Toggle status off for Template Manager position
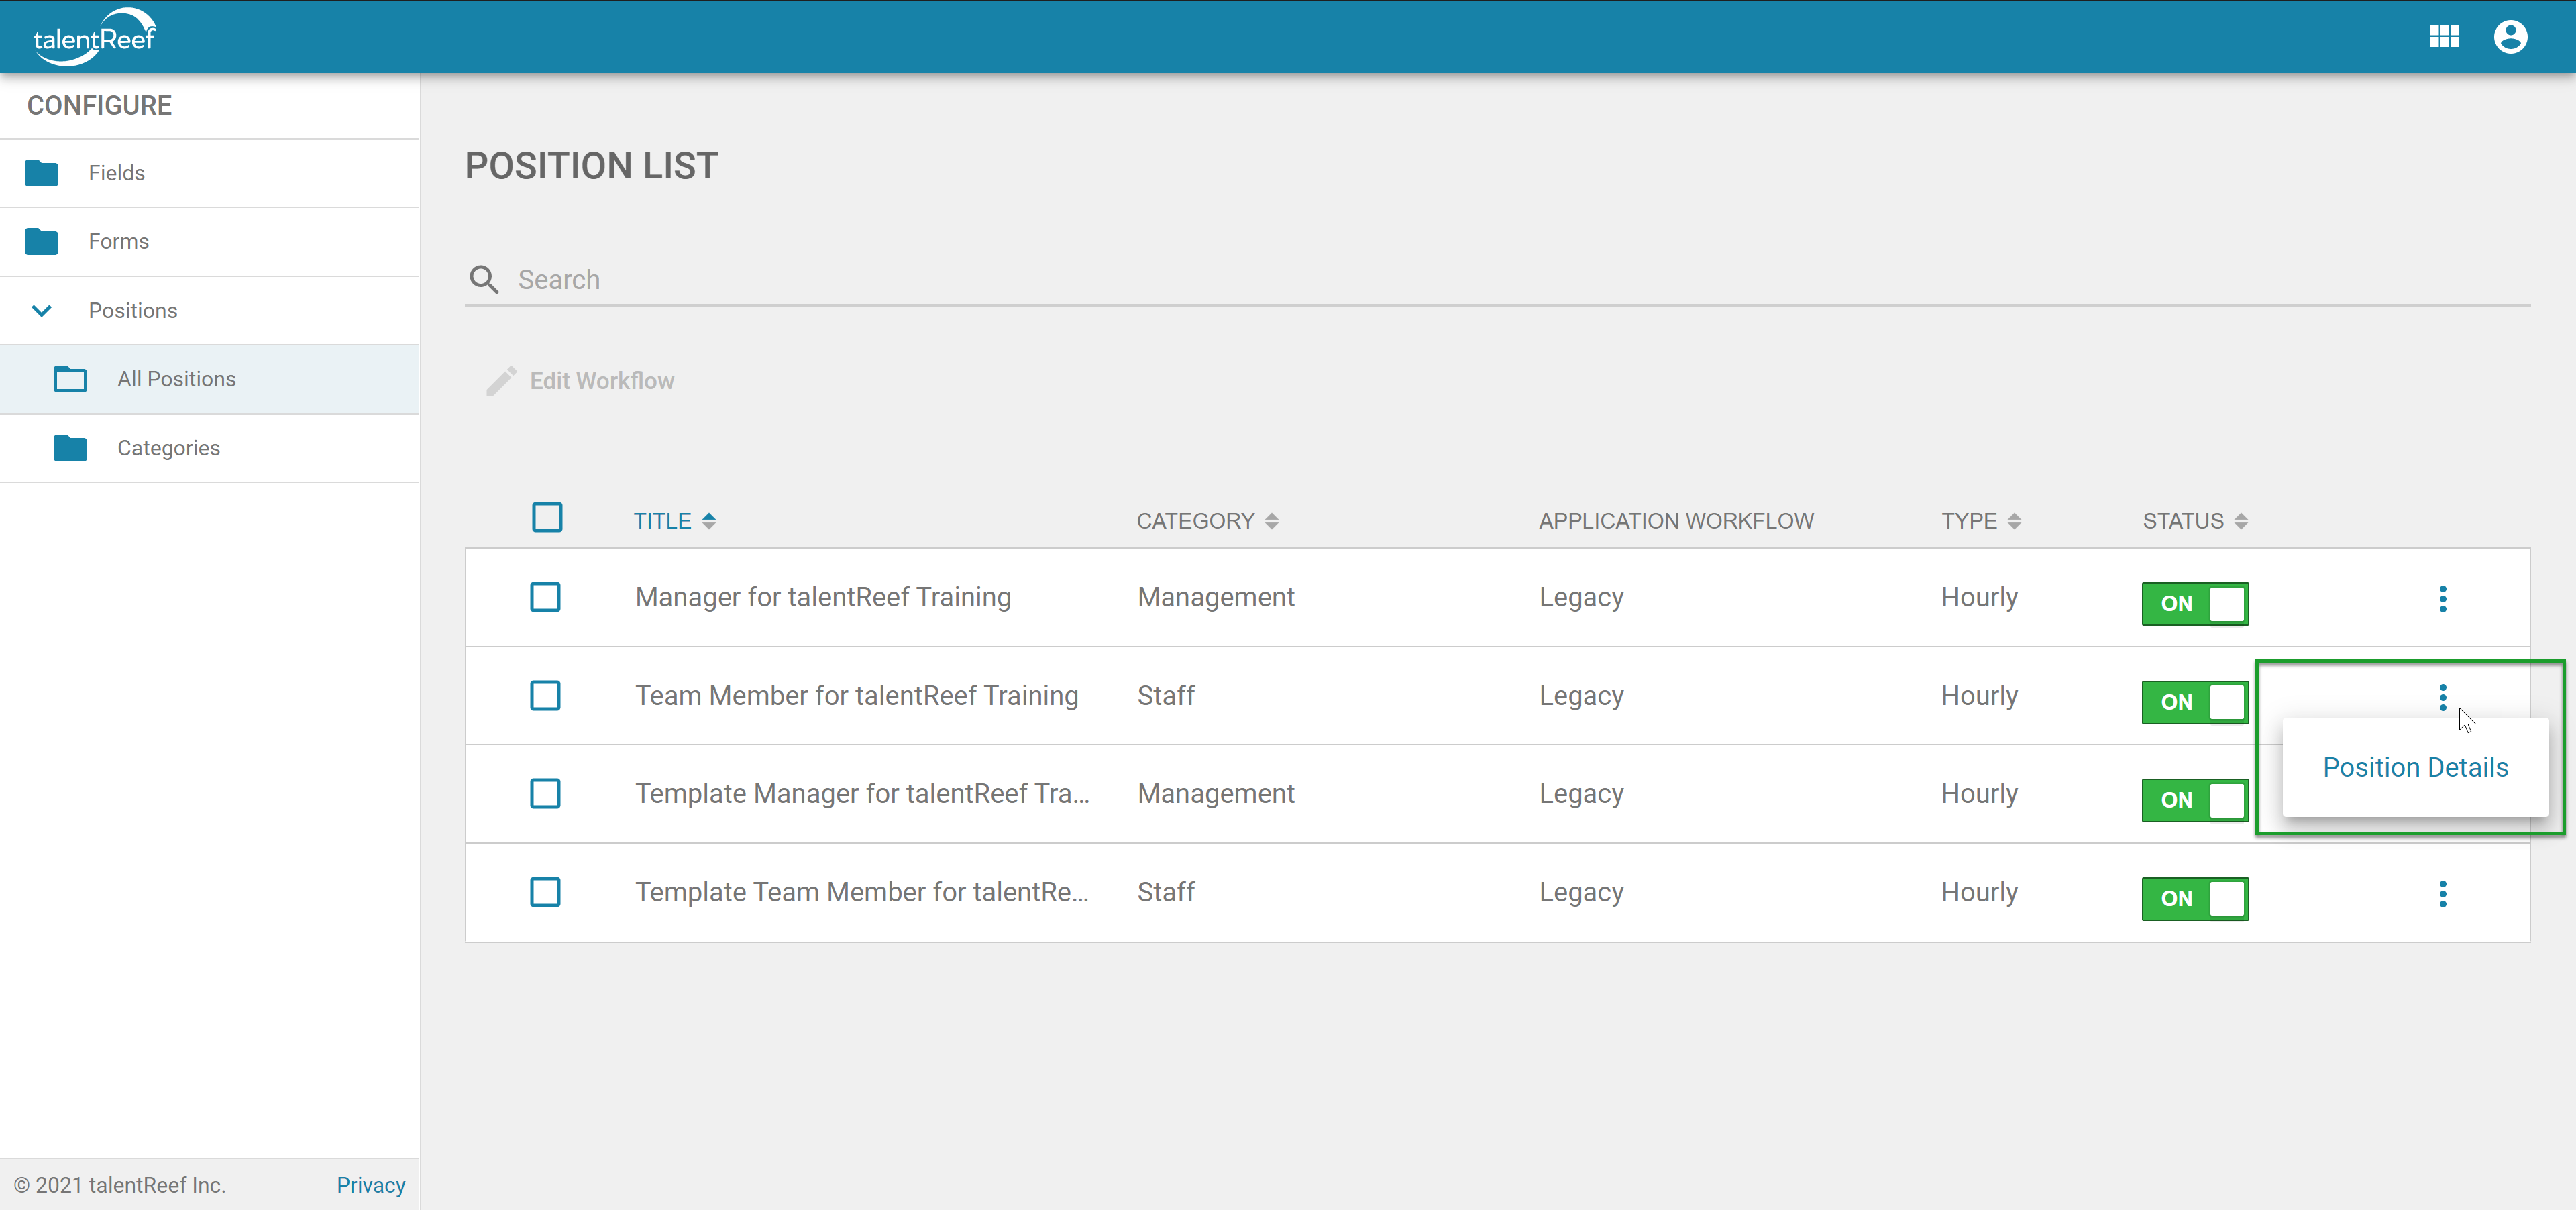 coord(2194,800)
